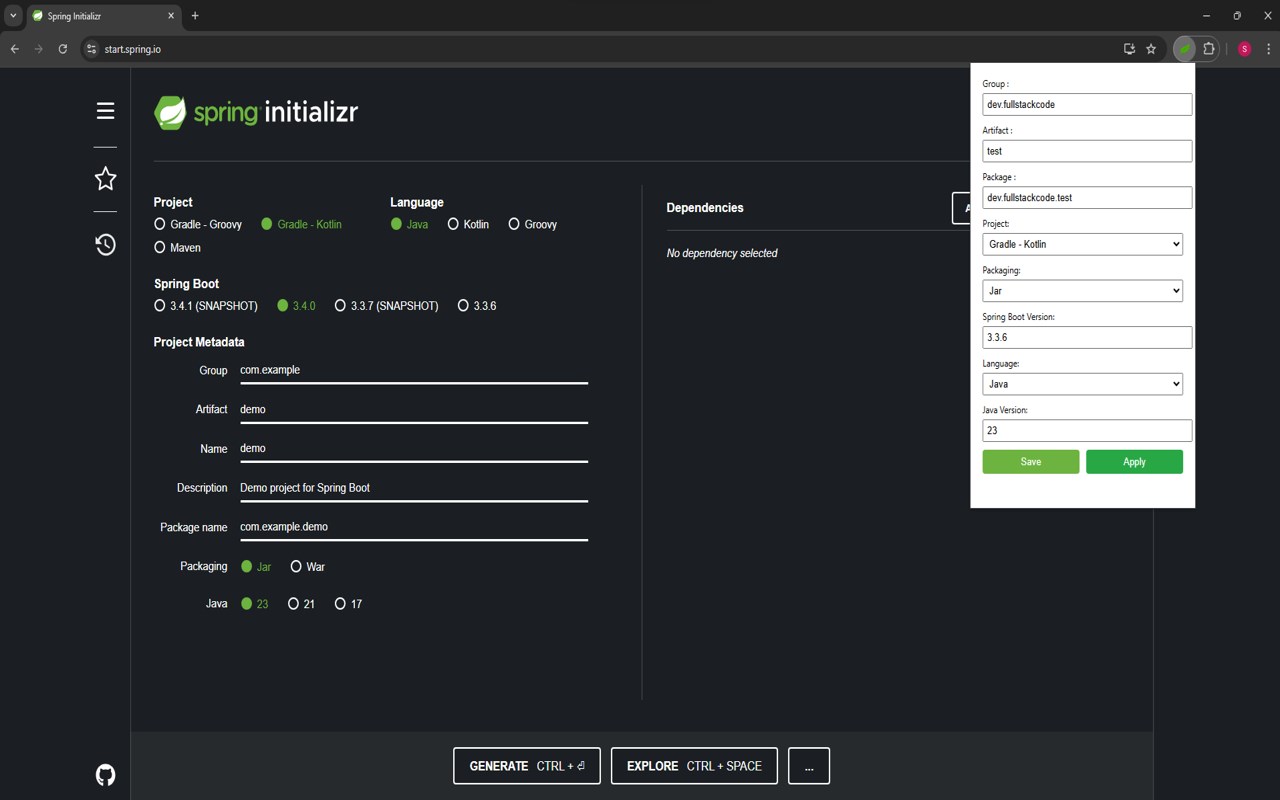This screenshot has height=800, width=1280.
Task: Open browser extensions puzzle icon
Action: pyautogui.click(x=1209, y=49)
